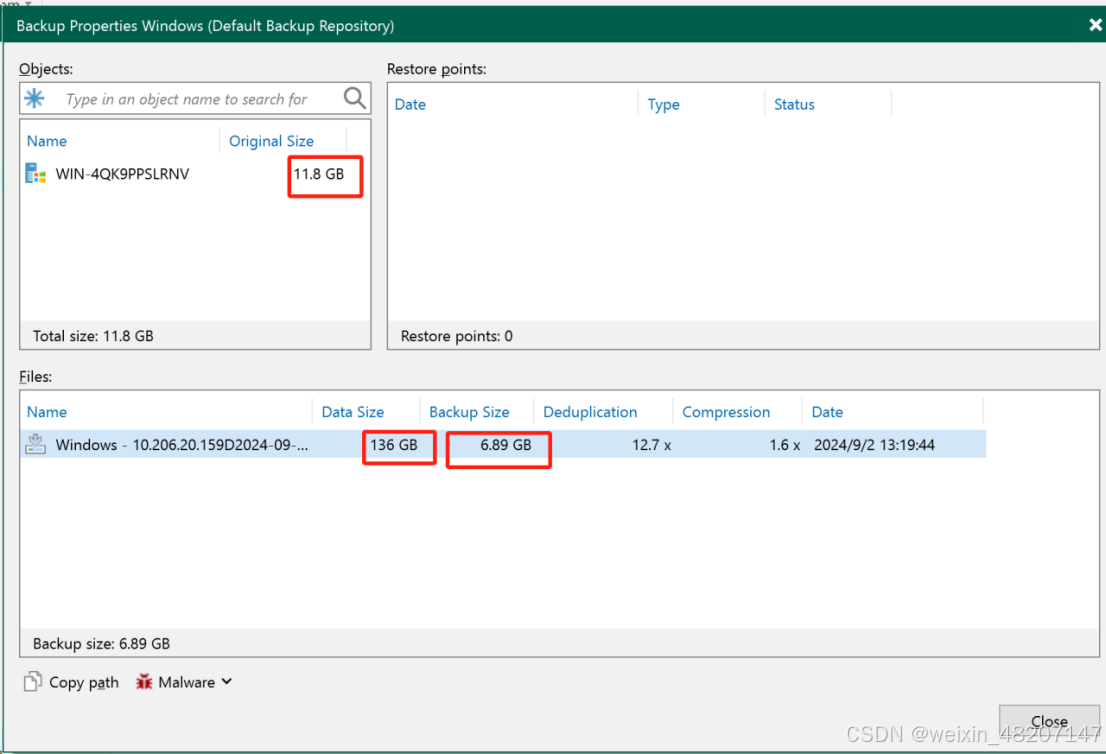Click the 12.7 x deduplication value
1106x754 pixels.
coord(652,445)
